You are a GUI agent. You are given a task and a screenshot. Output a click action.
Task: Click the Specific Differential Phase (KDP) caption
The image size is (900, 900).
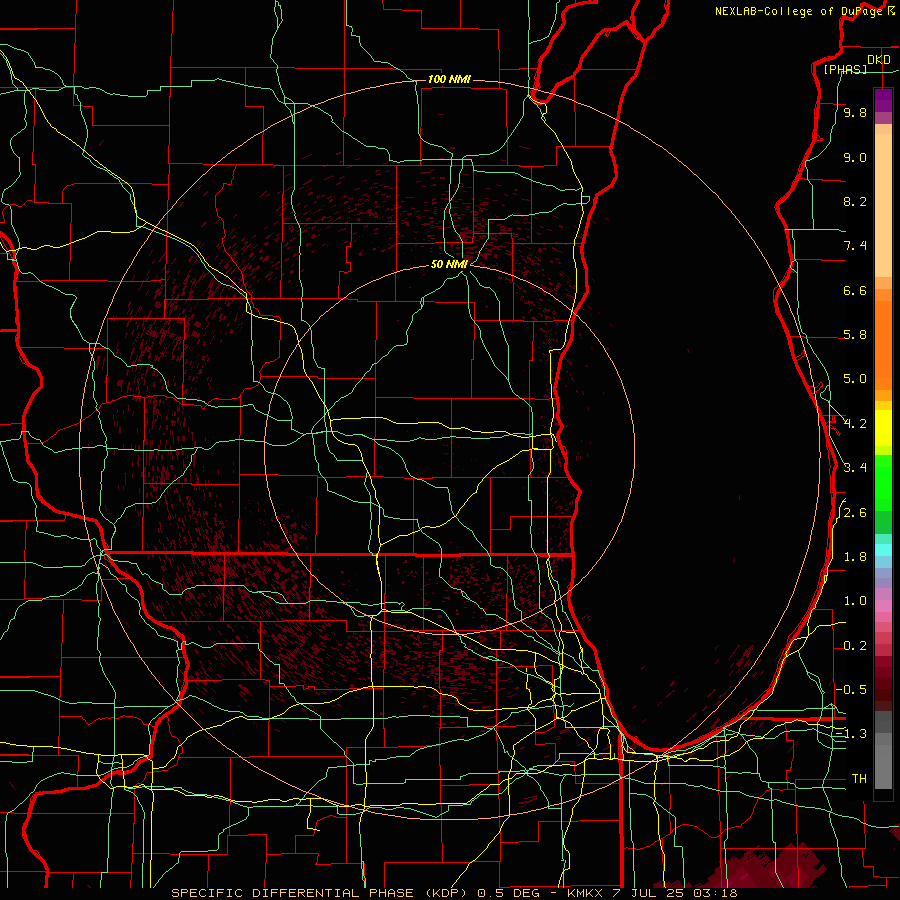[x=322, y=893]
